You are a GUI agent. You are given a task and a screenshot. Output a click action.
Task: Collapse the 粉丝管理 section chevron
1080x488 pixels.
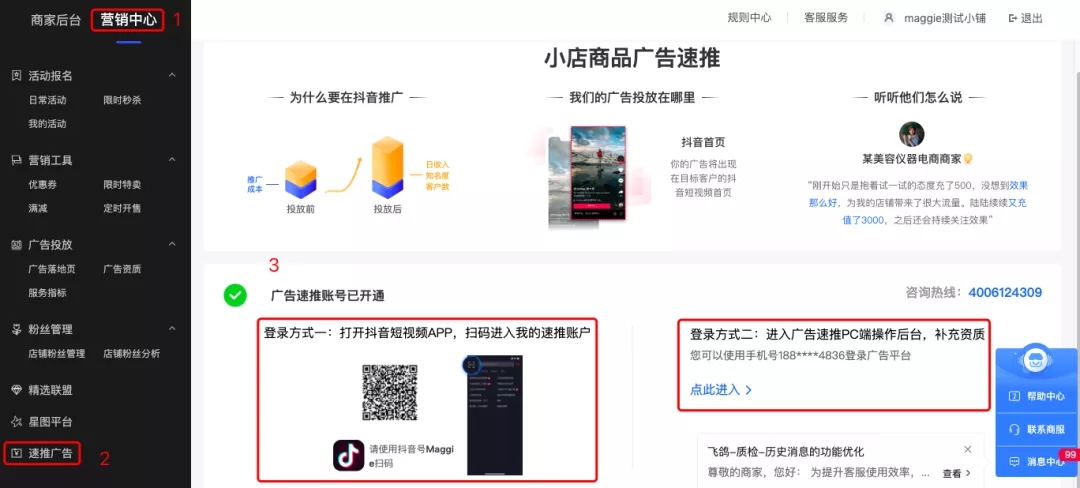[x=172, y=328]
